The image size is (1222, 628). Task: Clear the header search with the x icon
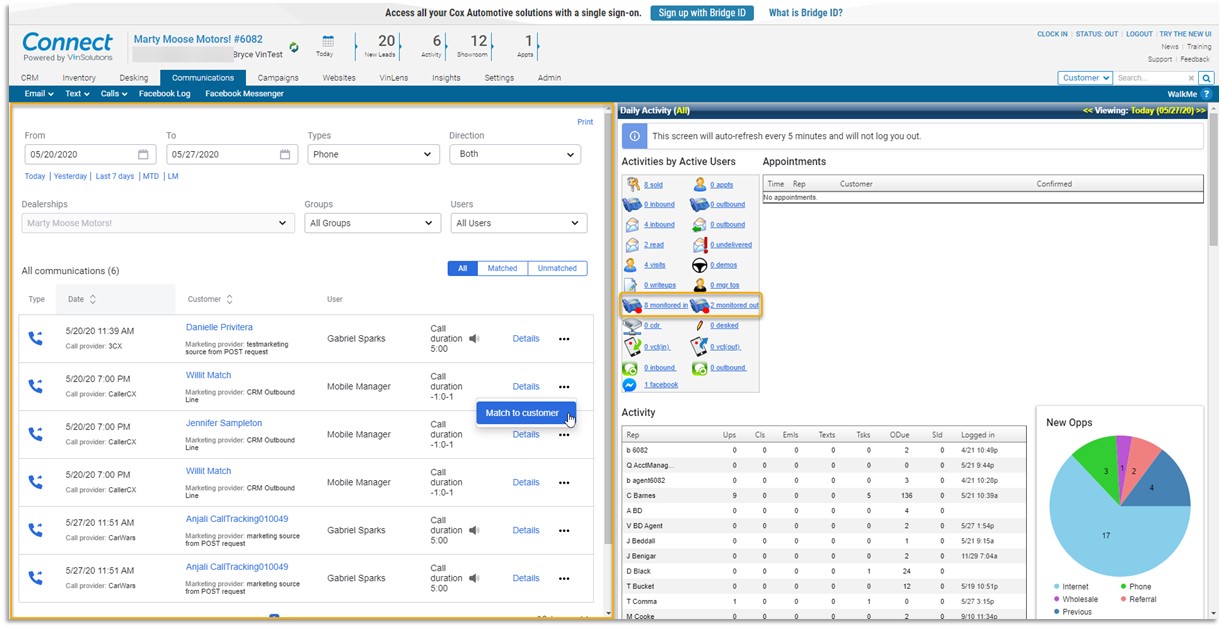(1191, 78)
